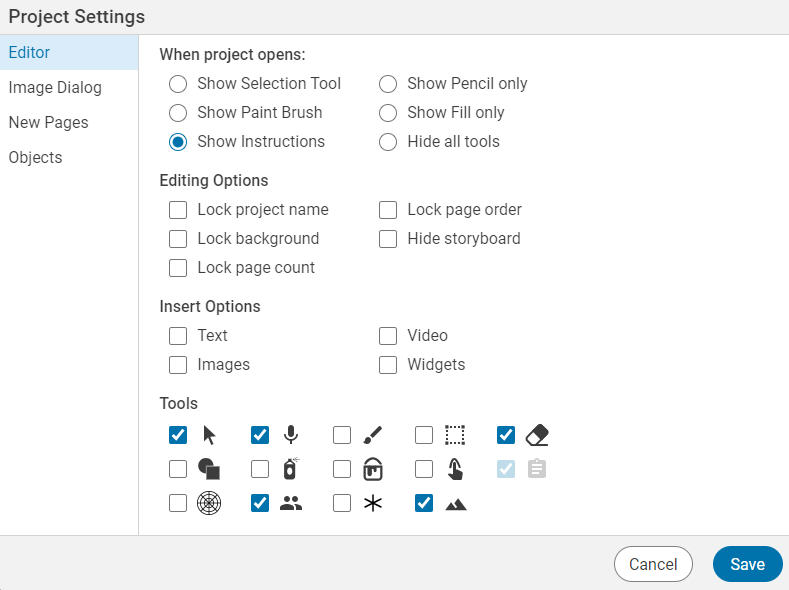Click the spray can tool icon

point(291,469)
